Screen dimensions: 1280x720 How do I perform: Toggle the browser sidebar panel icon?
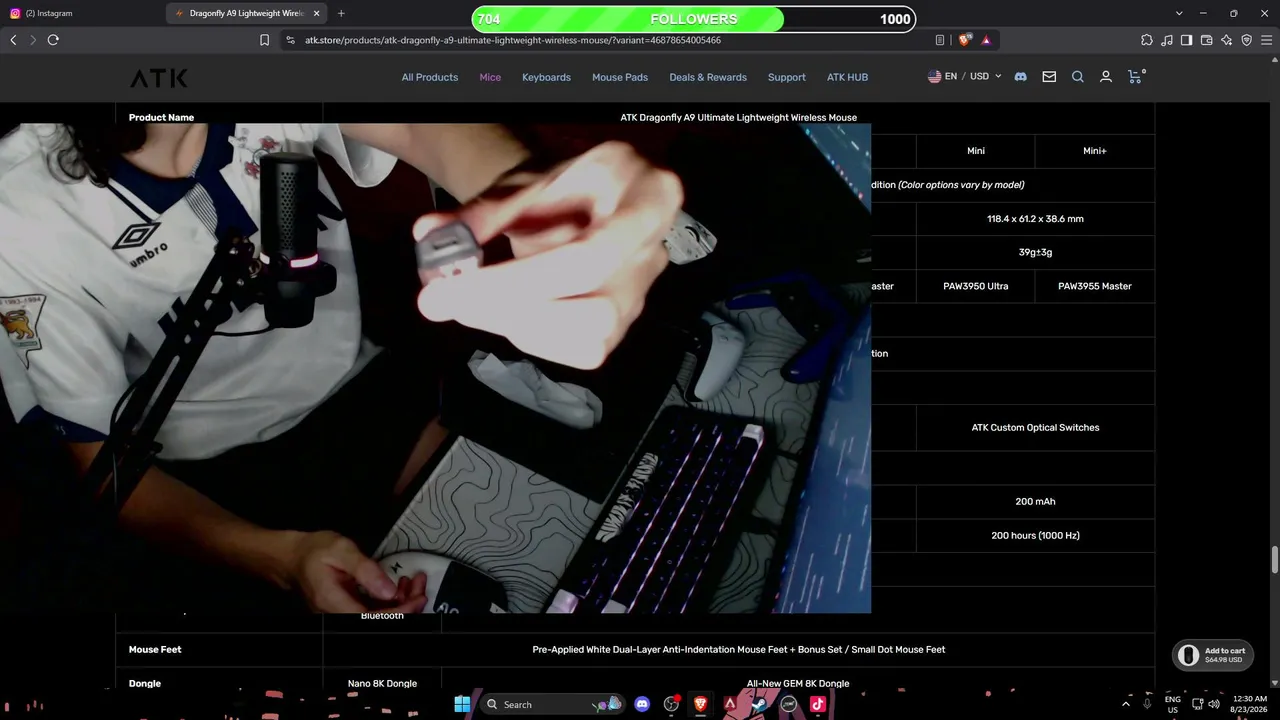1186,40
